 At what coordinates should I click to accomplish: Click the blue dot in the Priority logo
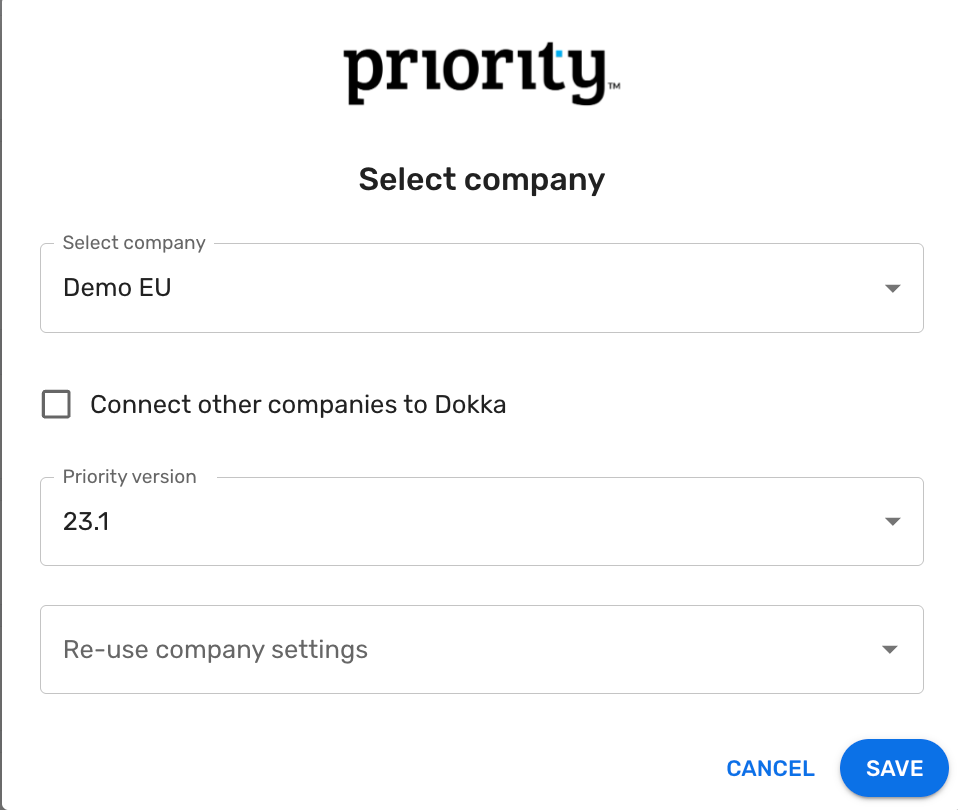click(x=561, y=52)
